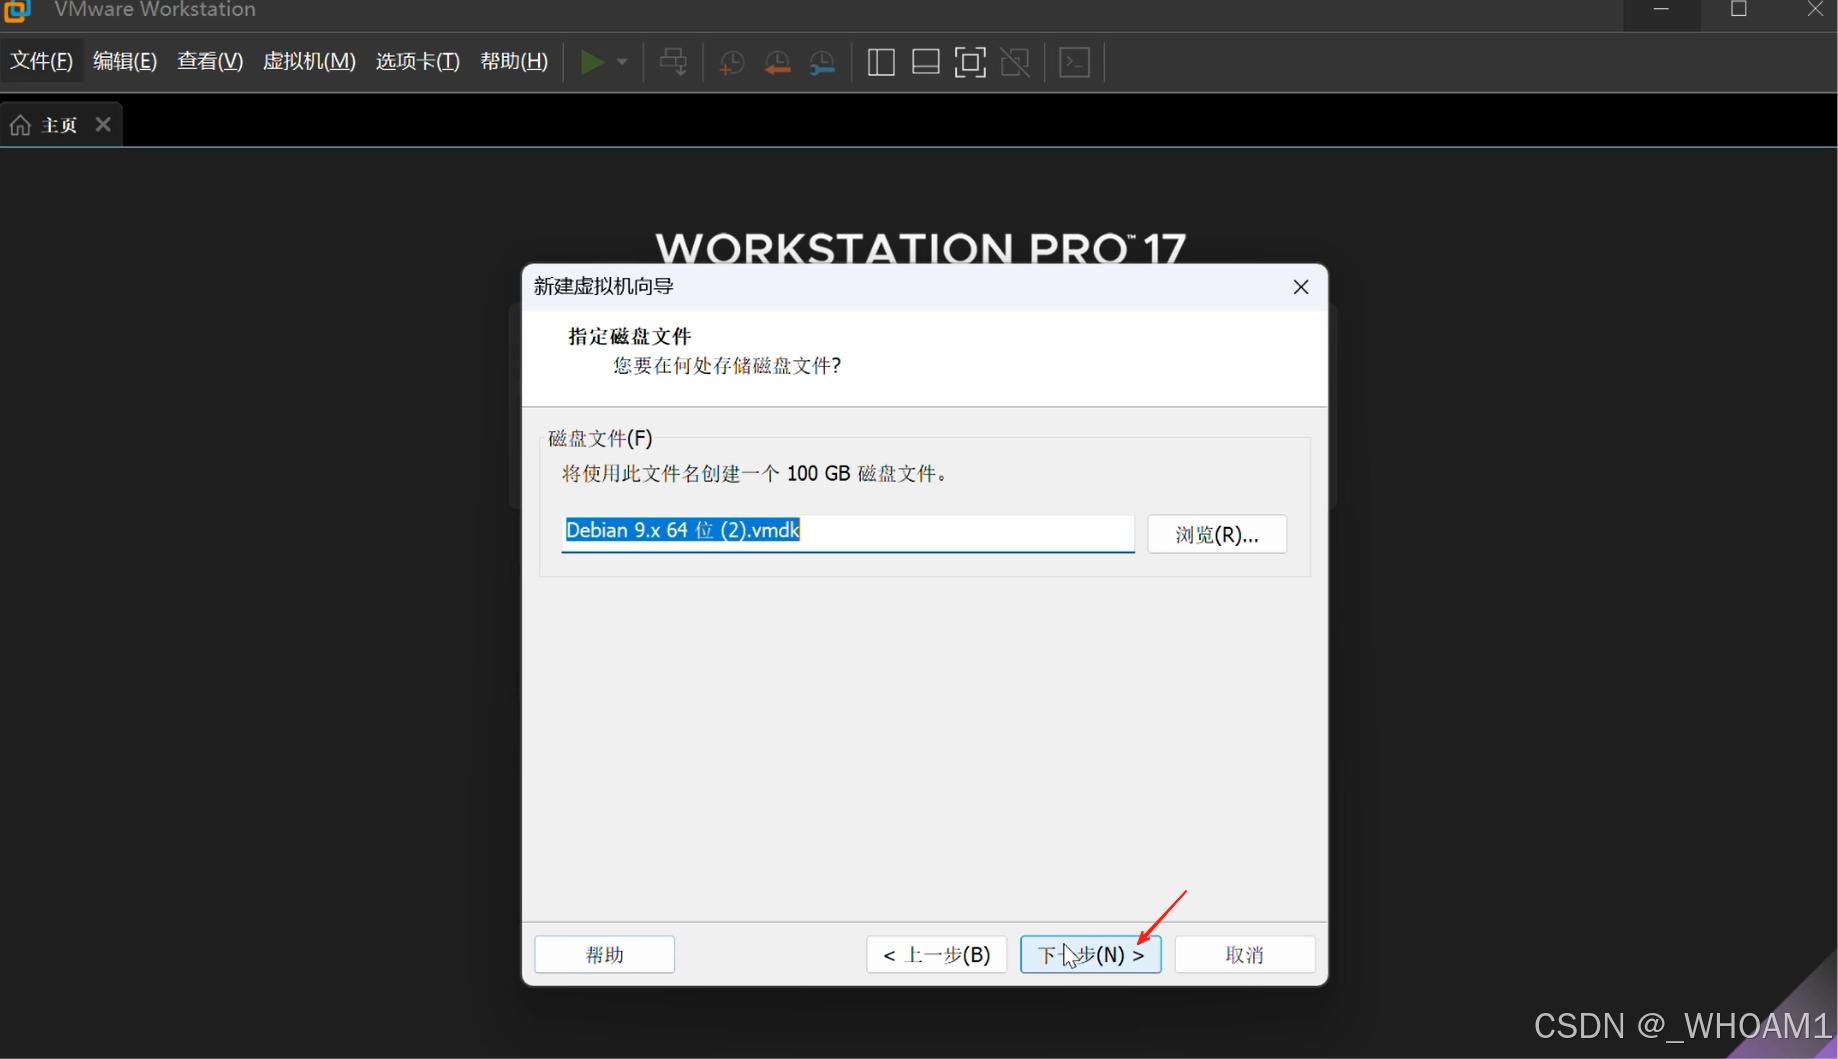Screen dimensions: 1838x1059
Task: Toggle the thumbnail bar layout icon
Action: pyautogui.click(x=926, y=62)
